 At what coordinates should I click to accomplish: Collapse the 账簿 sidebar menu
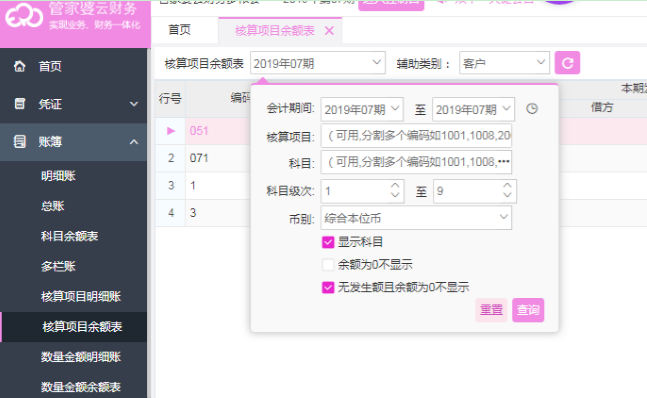click(x=134, y=142)
